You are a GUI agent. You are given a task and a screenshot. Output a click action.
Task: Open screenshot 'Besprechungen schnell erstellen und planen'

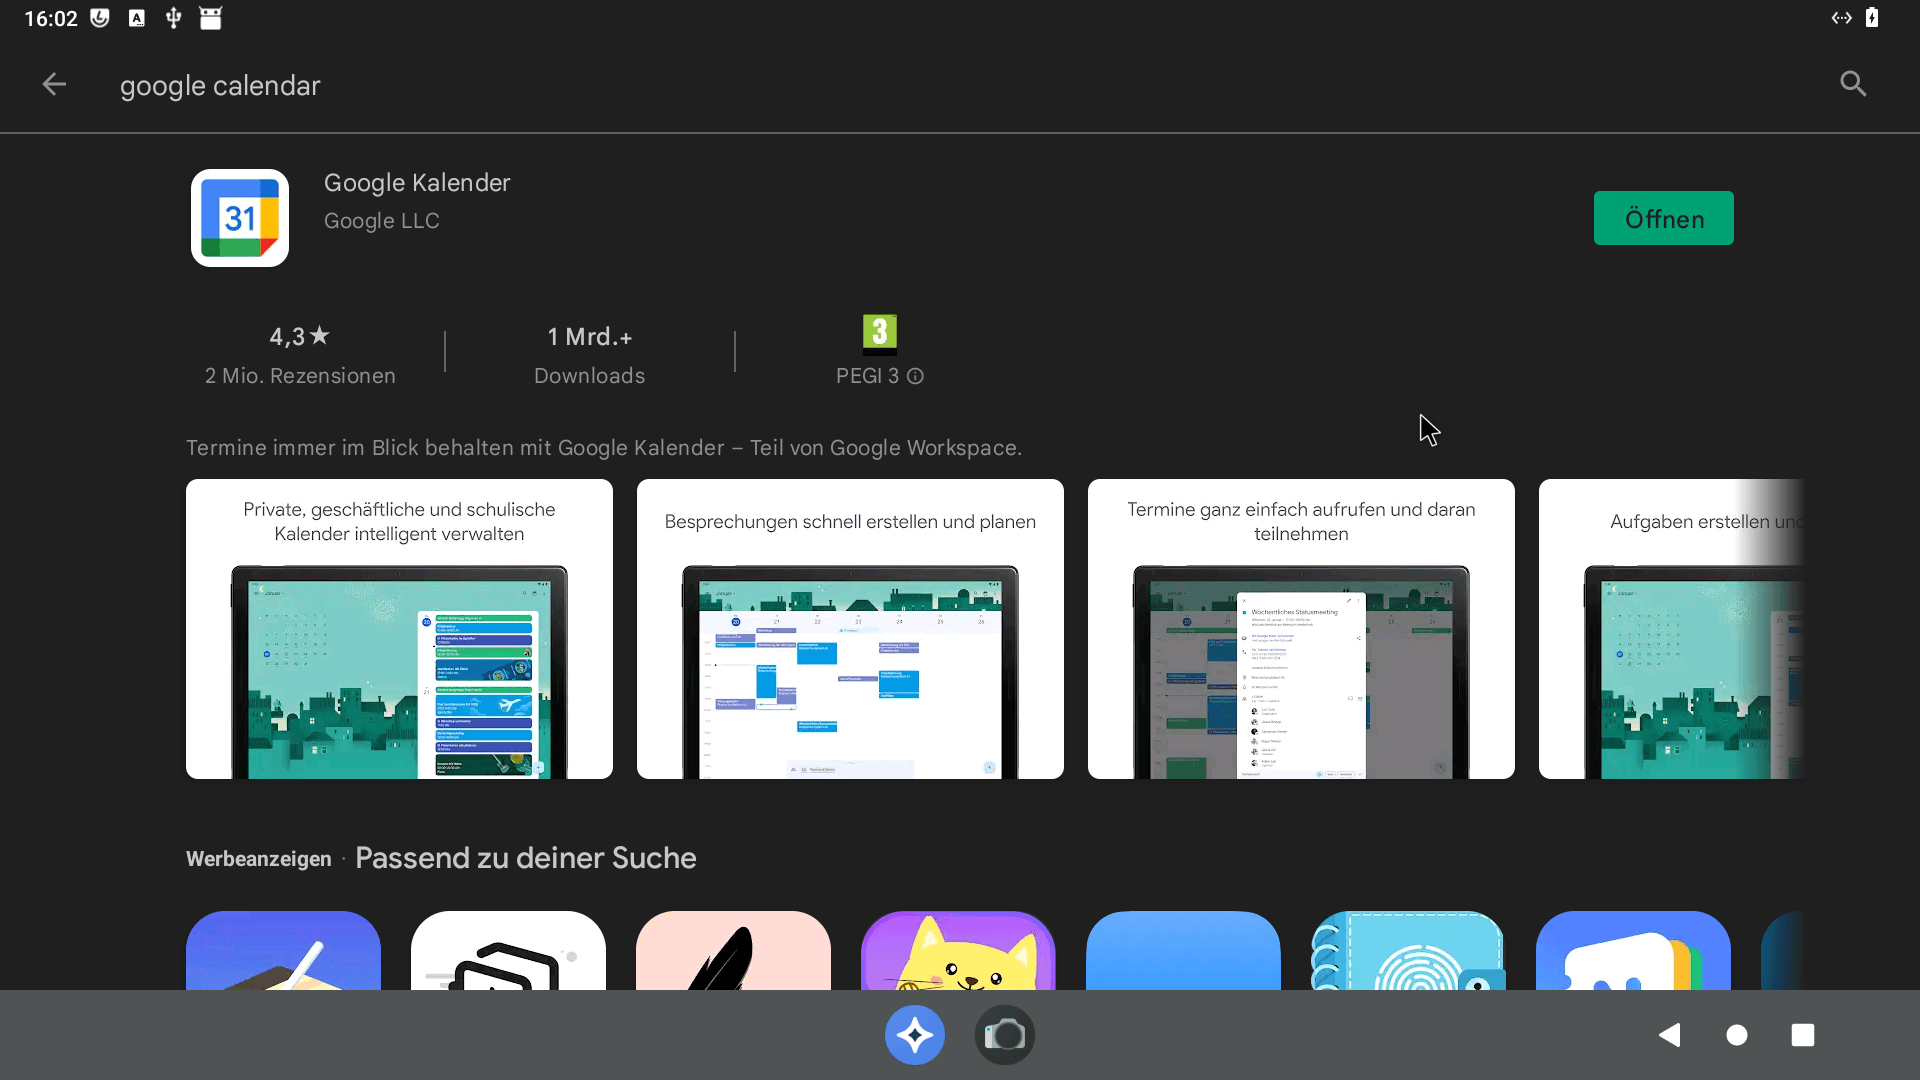[850, 629]
